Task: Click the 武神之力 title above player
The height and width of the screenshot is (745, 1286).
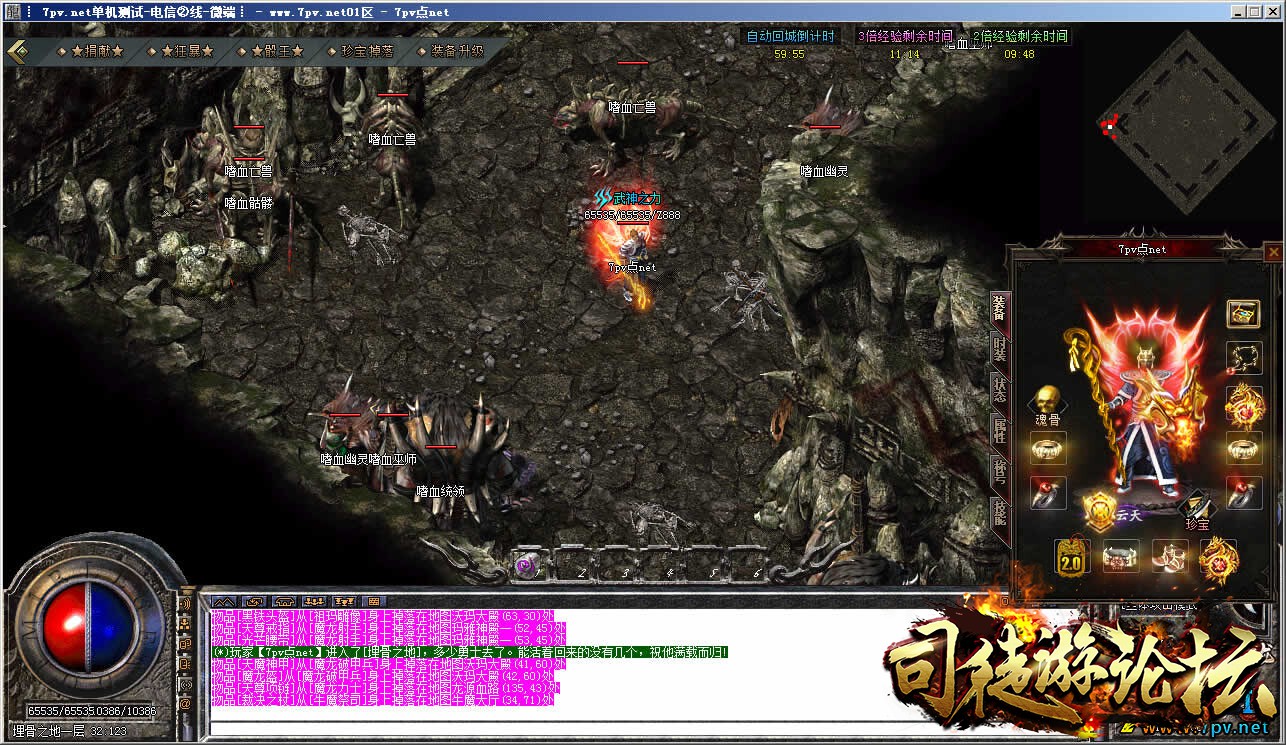Action: [x=636, y=199]
